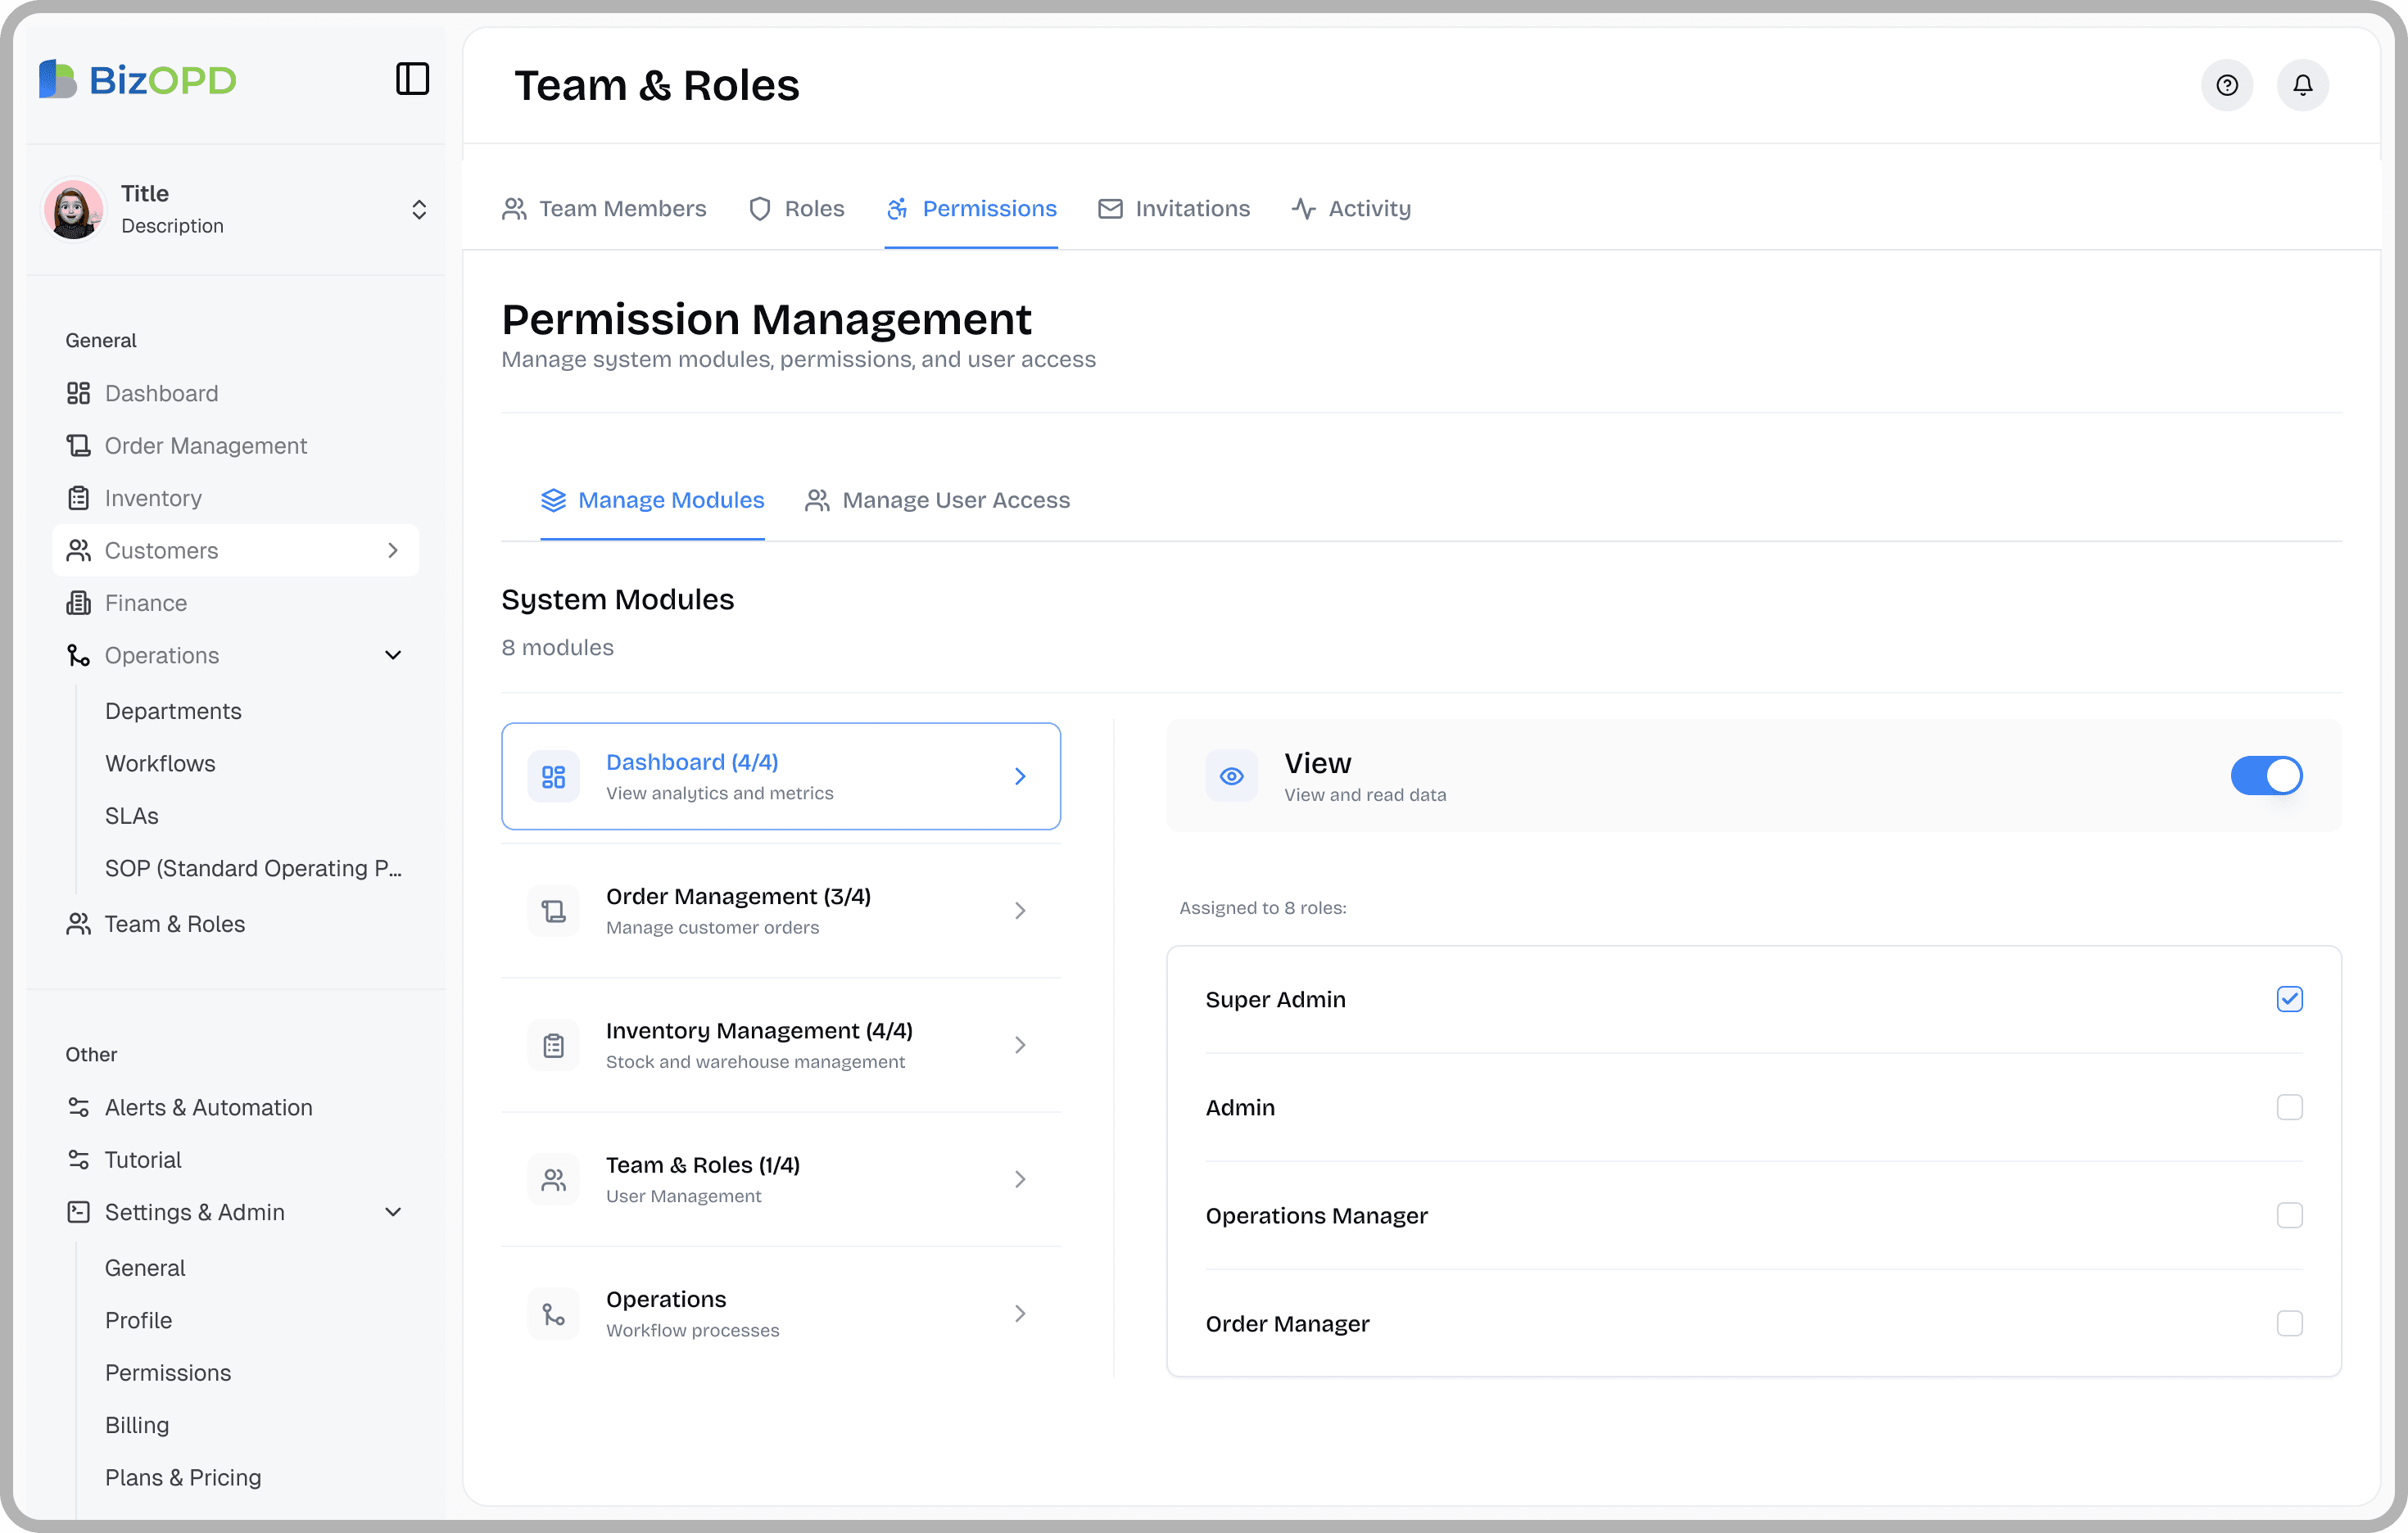Click Inventory Management module icon
The height and width of the screenshot is (1533, 2408).
click(553, 1045)
